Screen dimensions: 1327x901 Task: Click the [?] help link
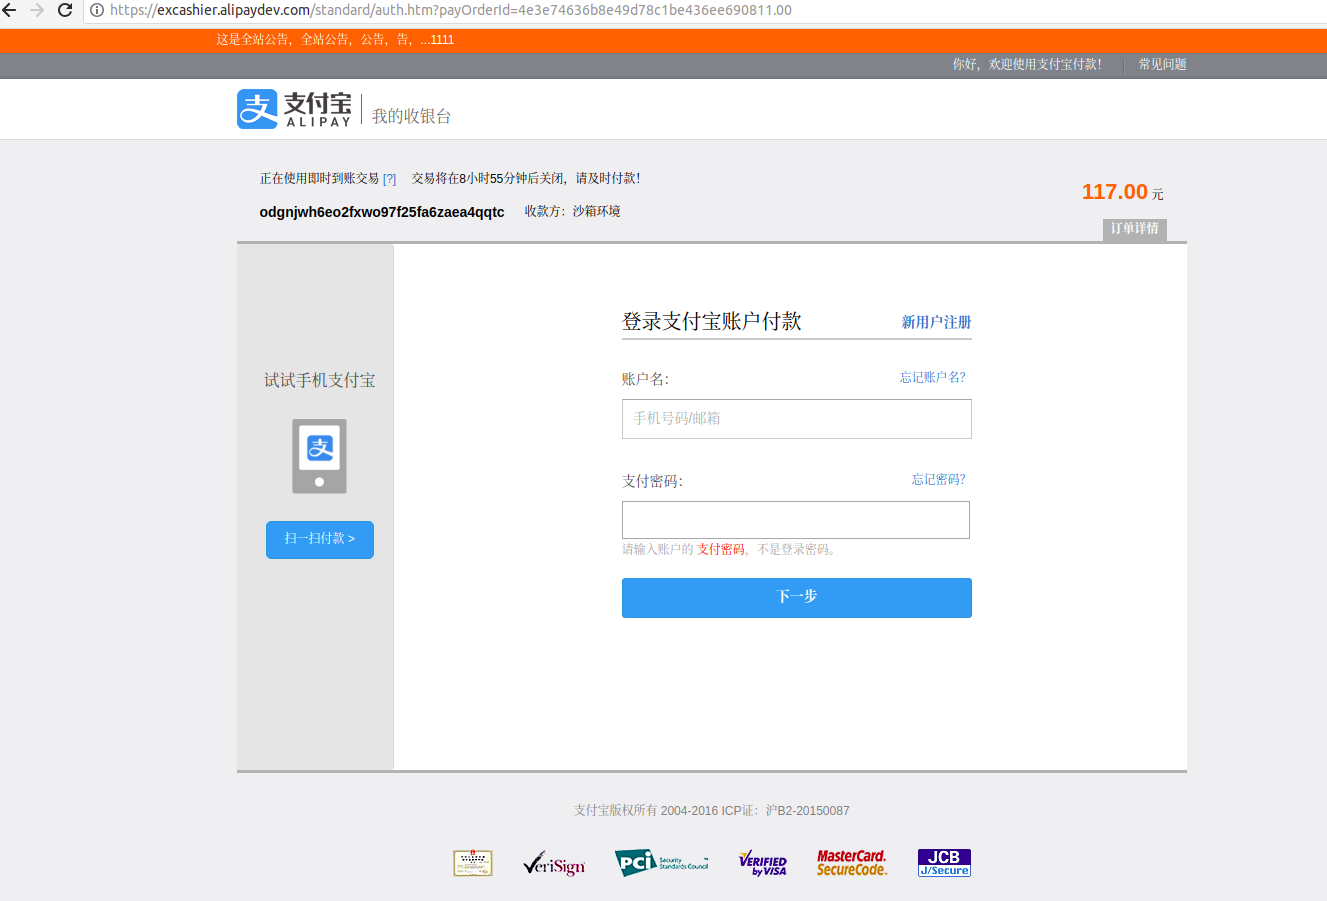click(x=389, y=179)
